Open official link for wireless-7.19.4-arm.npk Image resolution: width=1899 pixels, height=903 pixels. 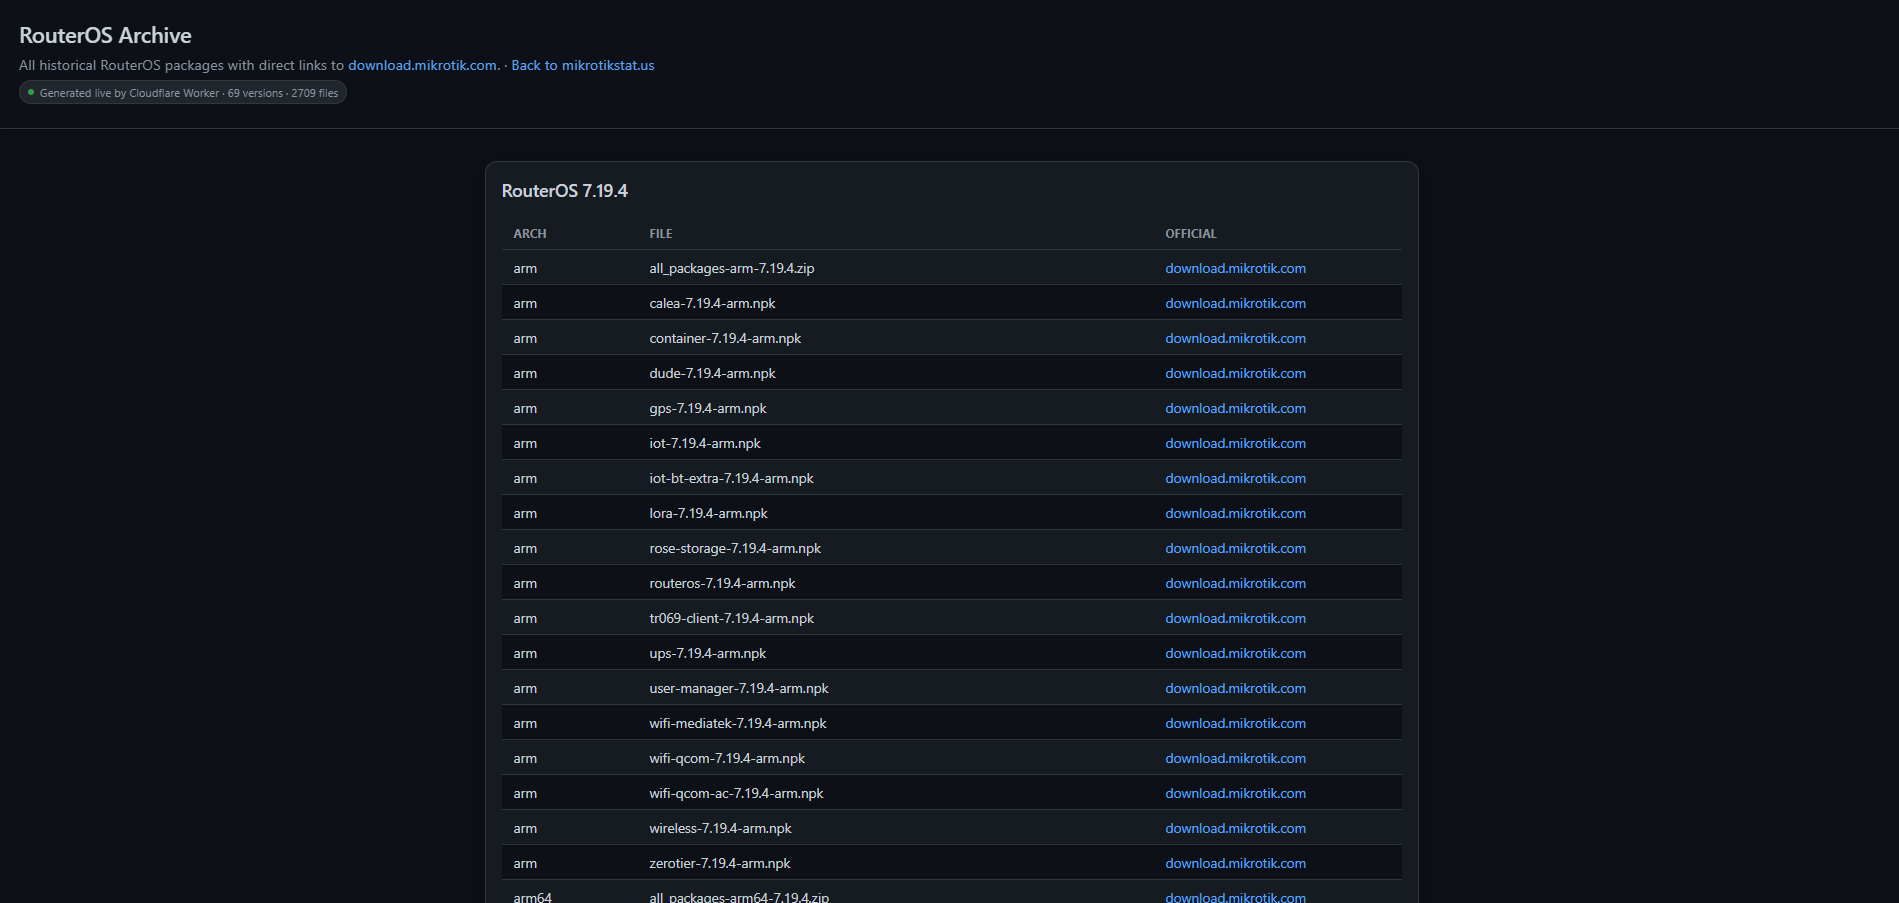[x=1235, y=828]
